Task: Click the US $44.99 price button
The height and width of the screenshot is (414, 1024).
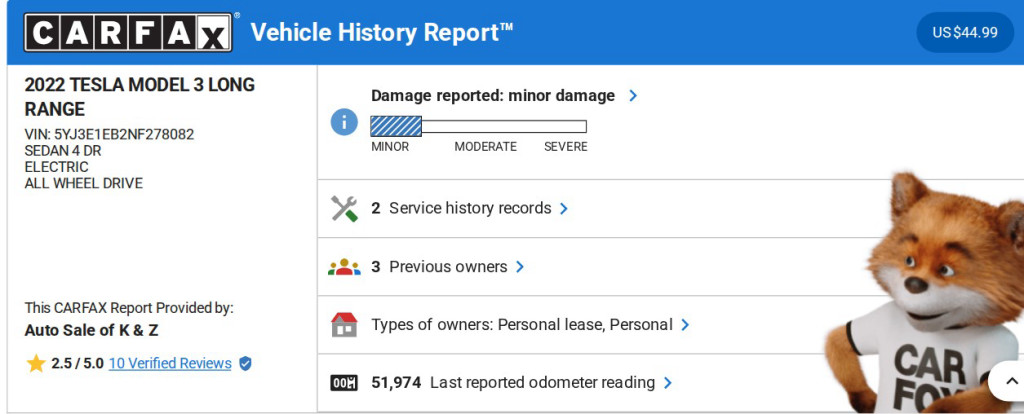Action: click(x=964, y=32)
